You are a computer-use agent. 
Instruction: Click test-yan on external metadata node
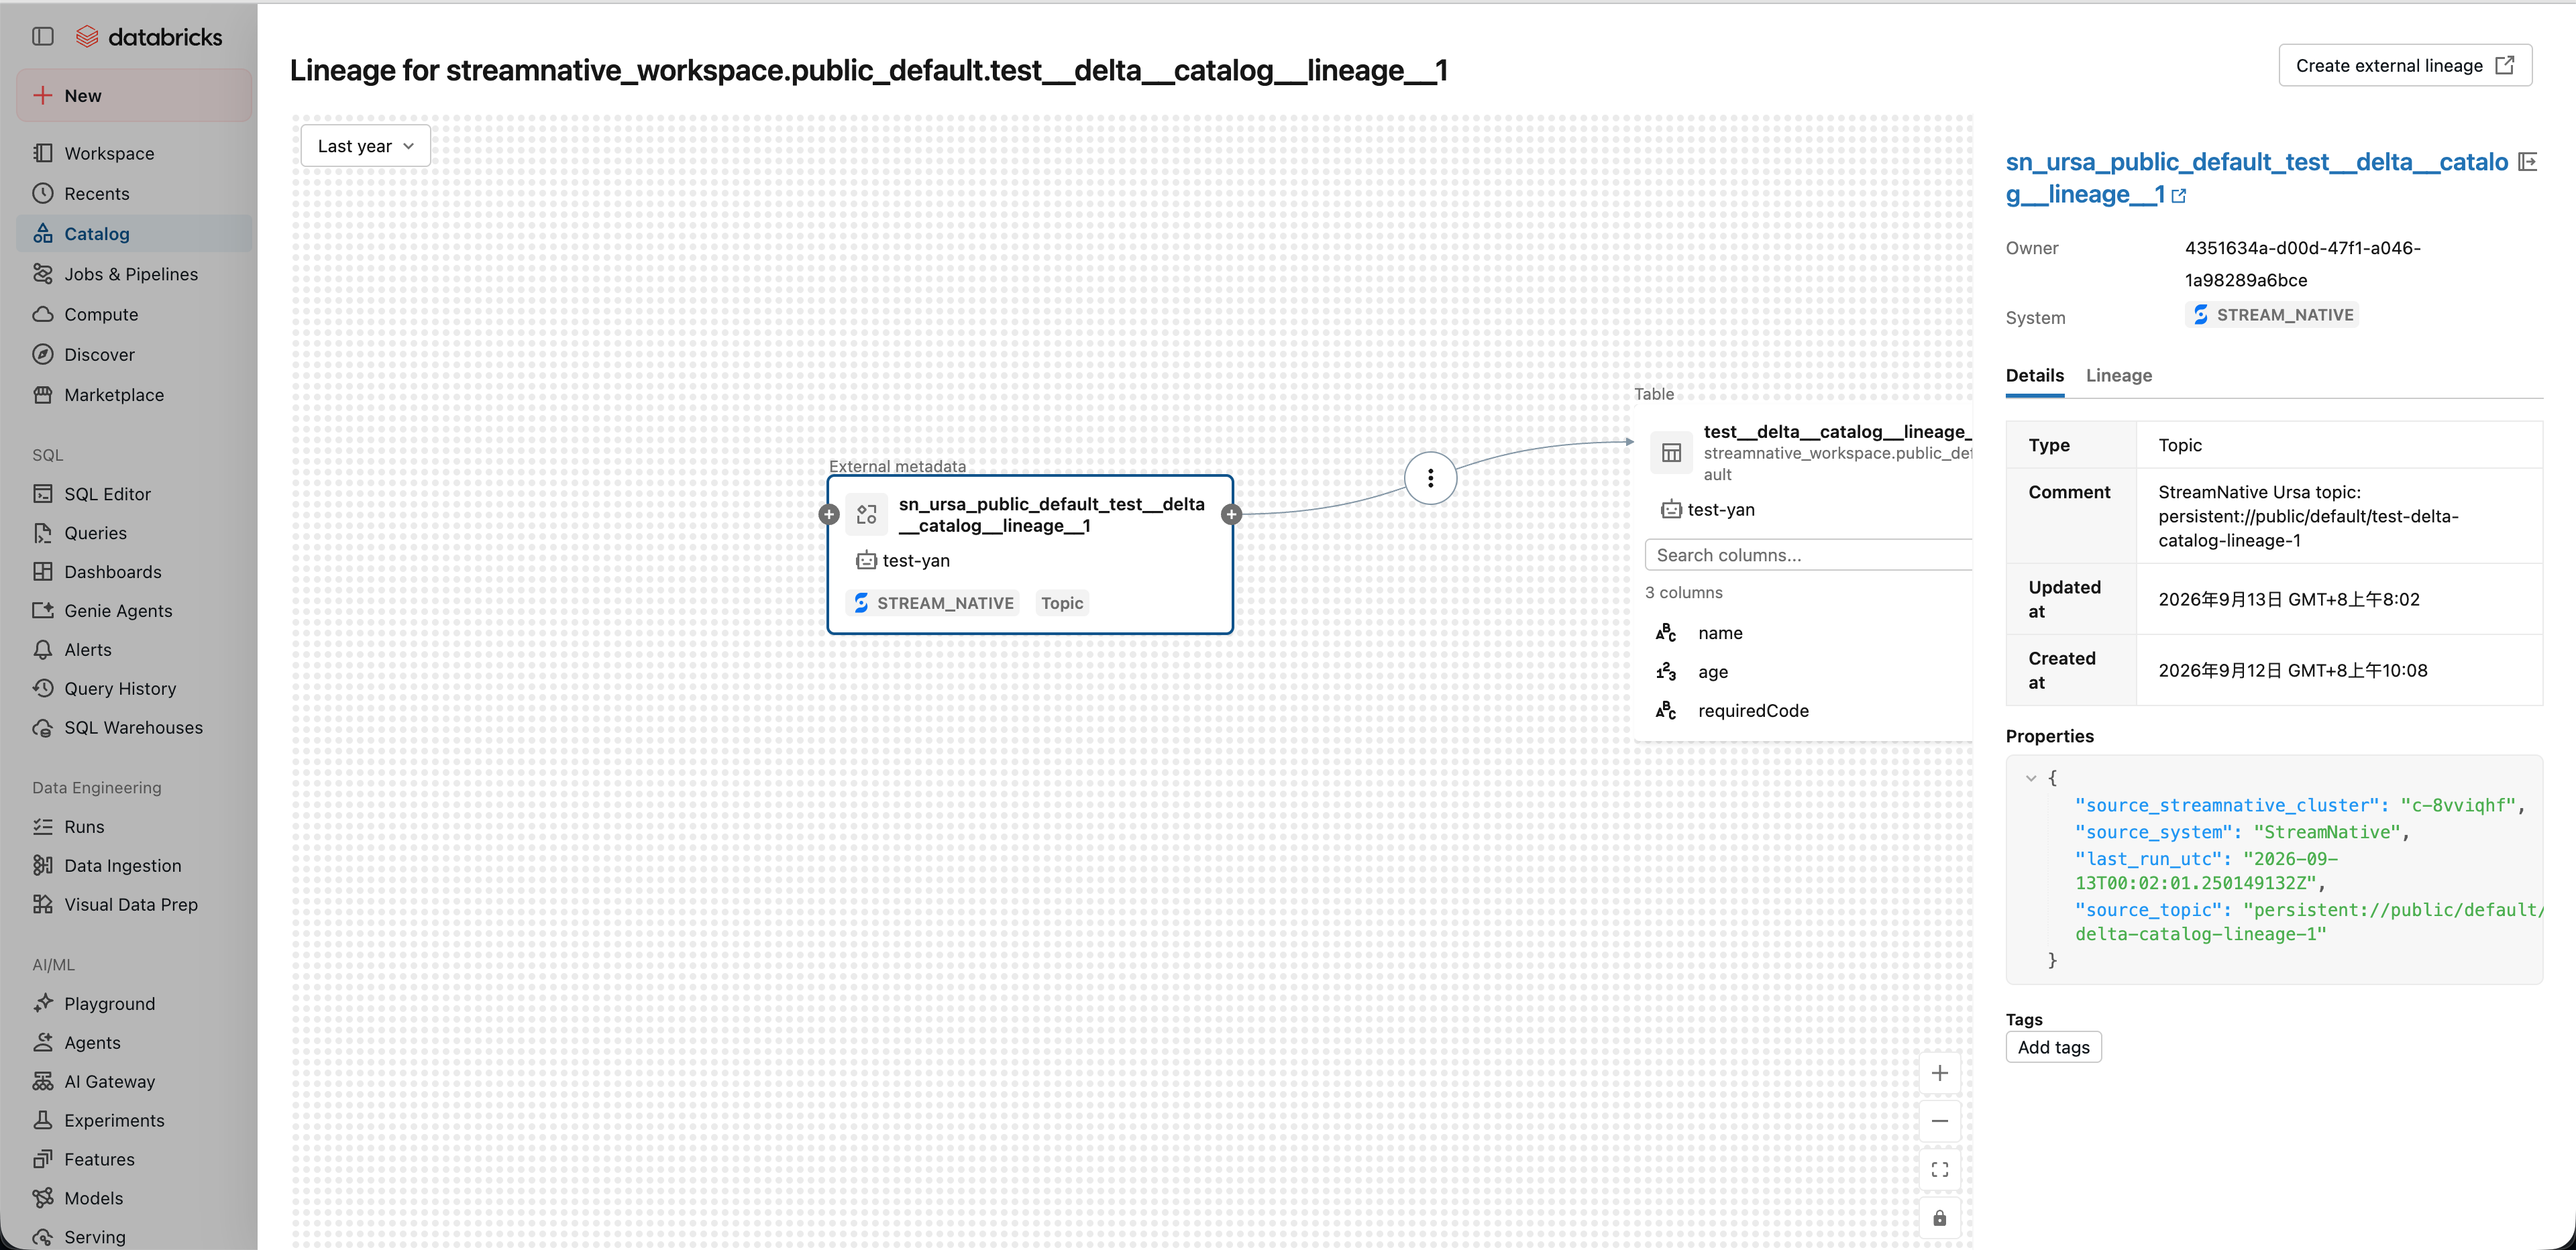(x=903, y=560)
